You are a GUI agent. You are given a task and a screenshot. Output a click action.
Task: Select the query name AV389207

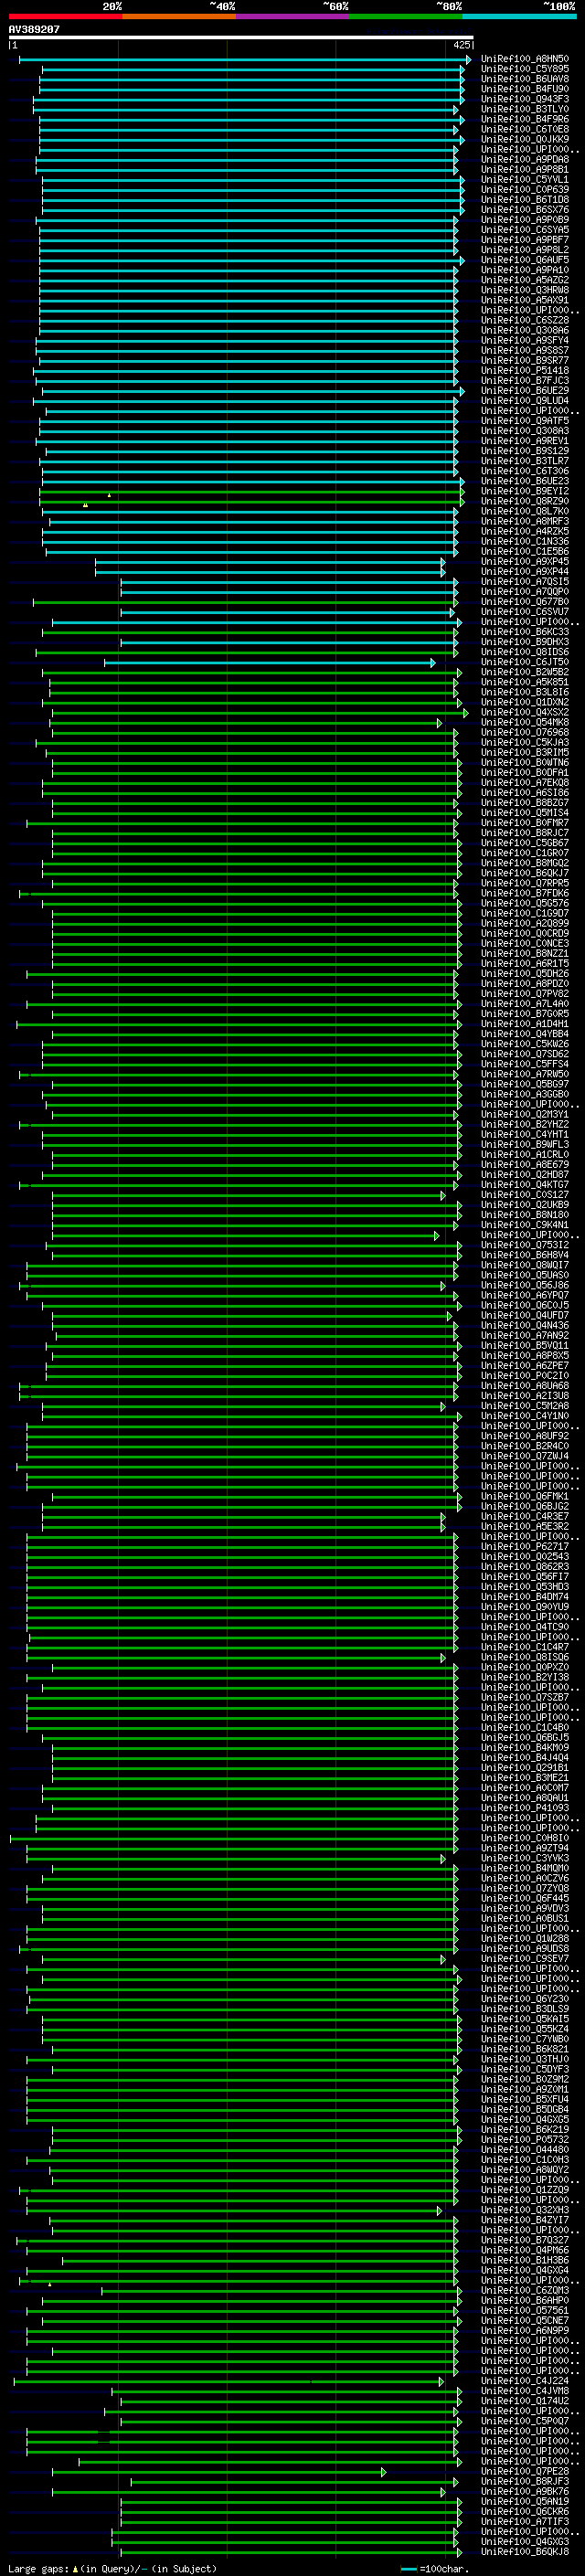[34, 30]
